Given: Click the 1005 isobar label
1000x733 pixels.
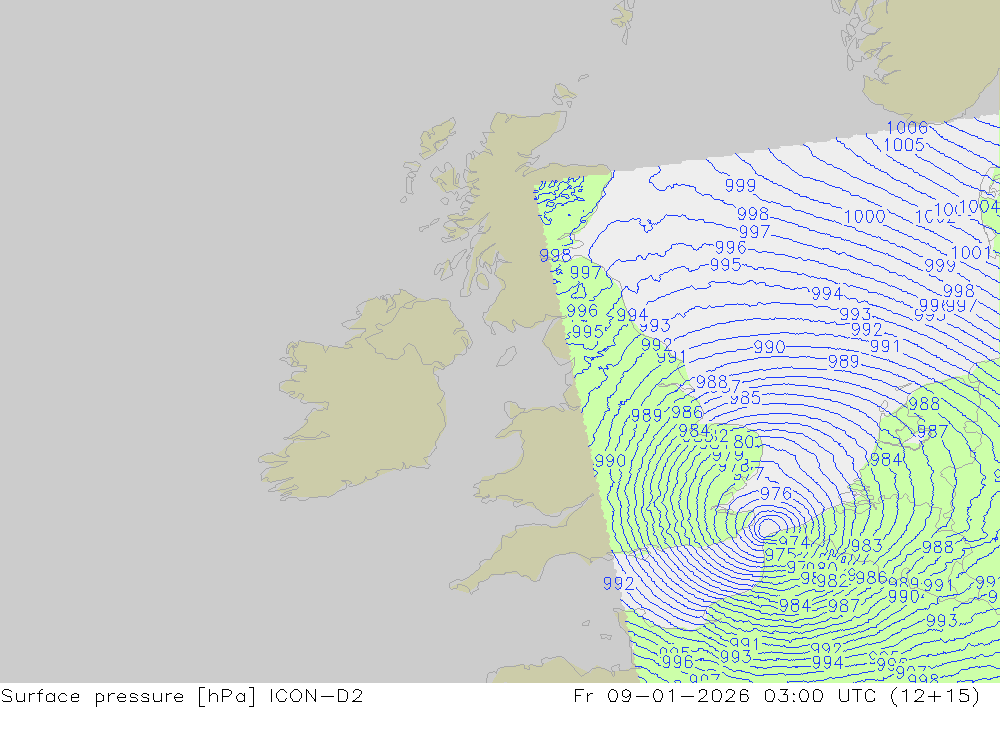Looking at the screenshot, I should [x=904, y=145].
